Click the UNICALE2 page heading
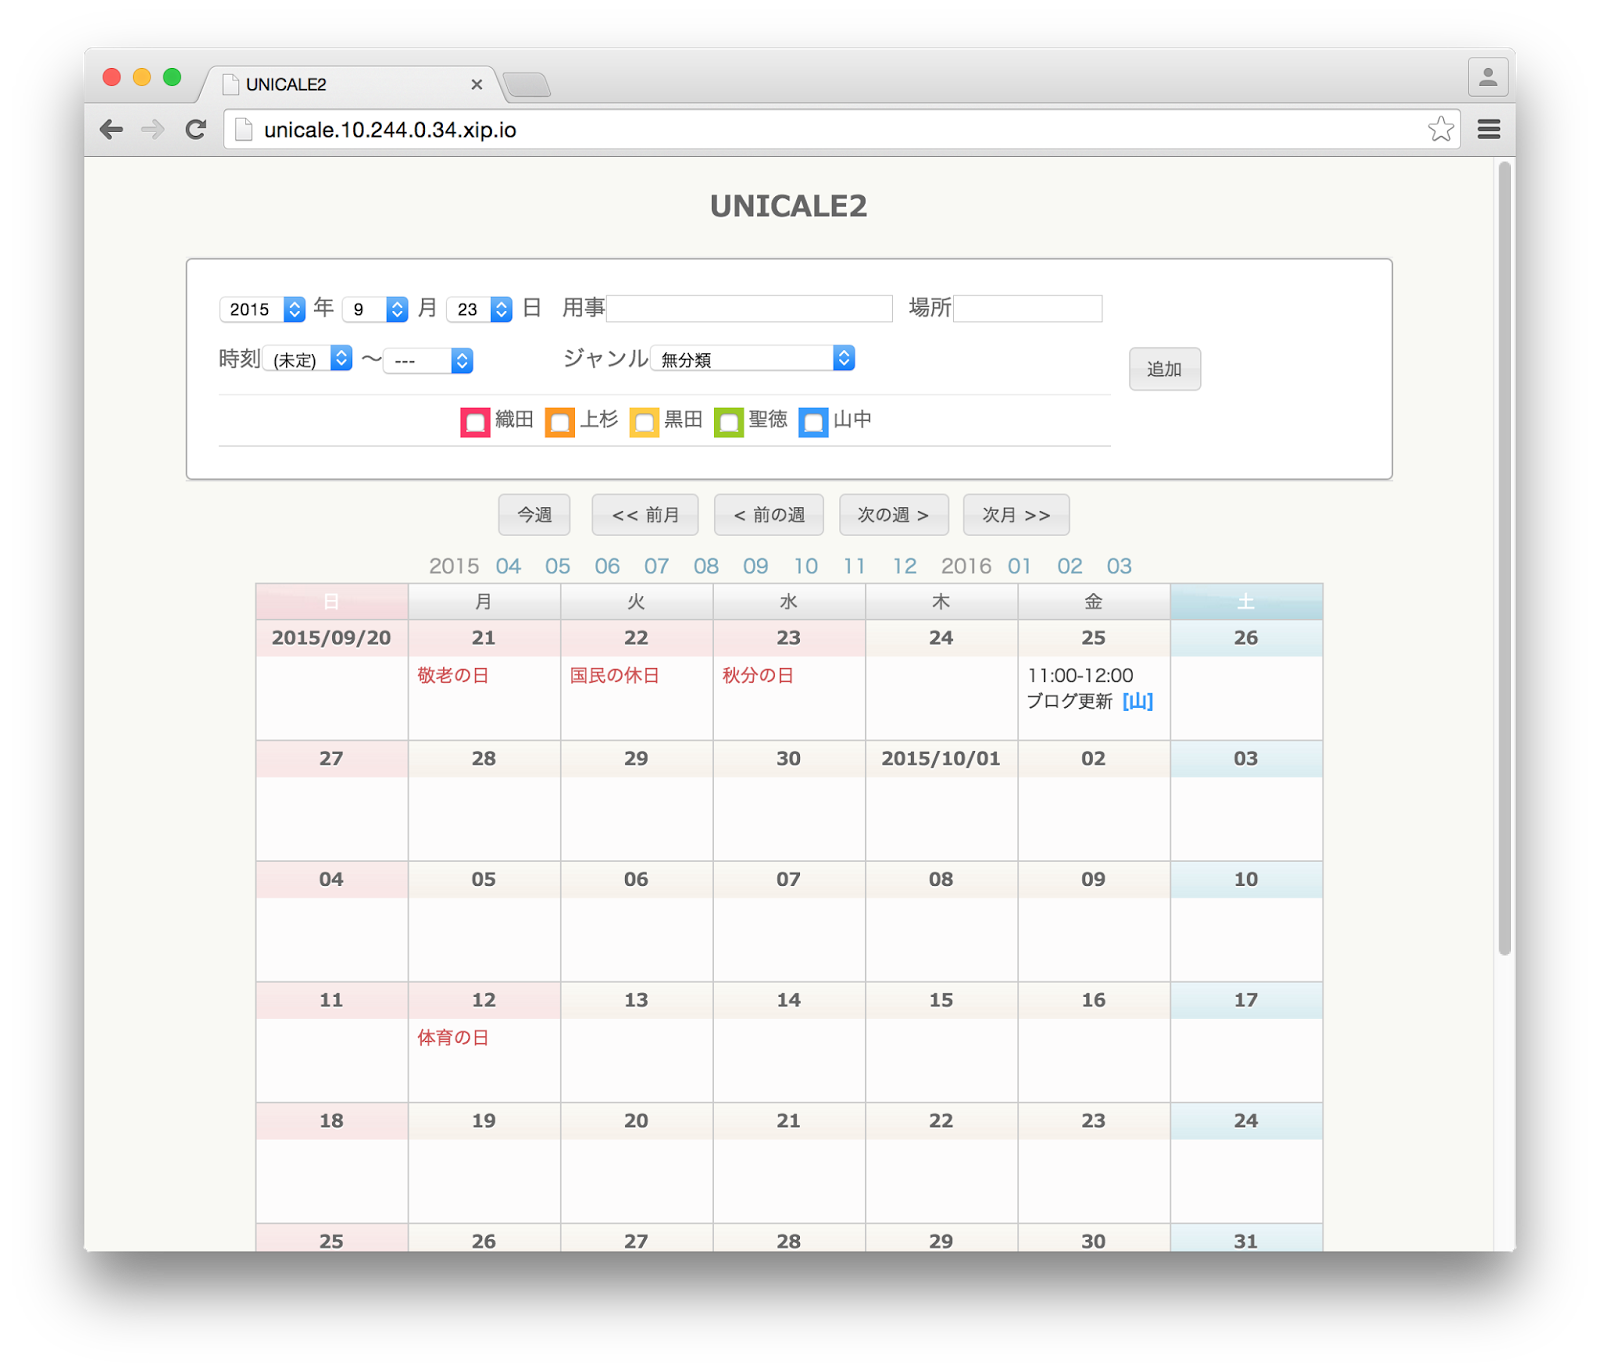Screen dimensions: 1600x1372 (x=789, y=206)
